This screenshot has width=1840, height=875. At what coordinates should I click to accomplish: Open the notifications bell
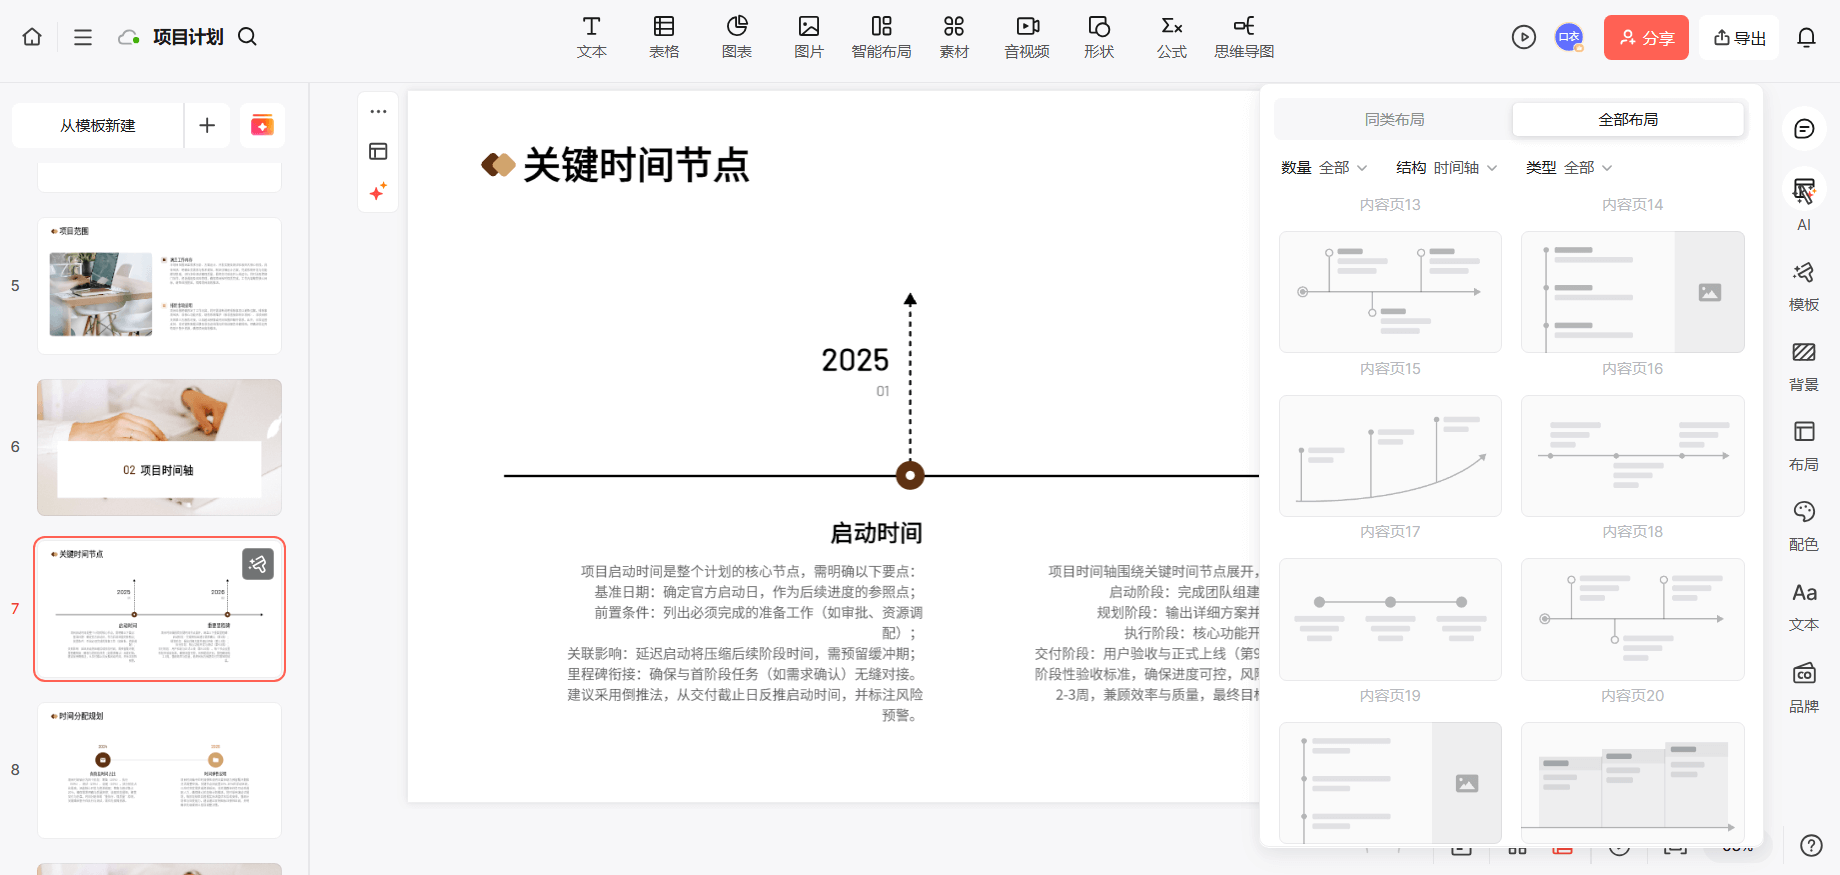1806,37
